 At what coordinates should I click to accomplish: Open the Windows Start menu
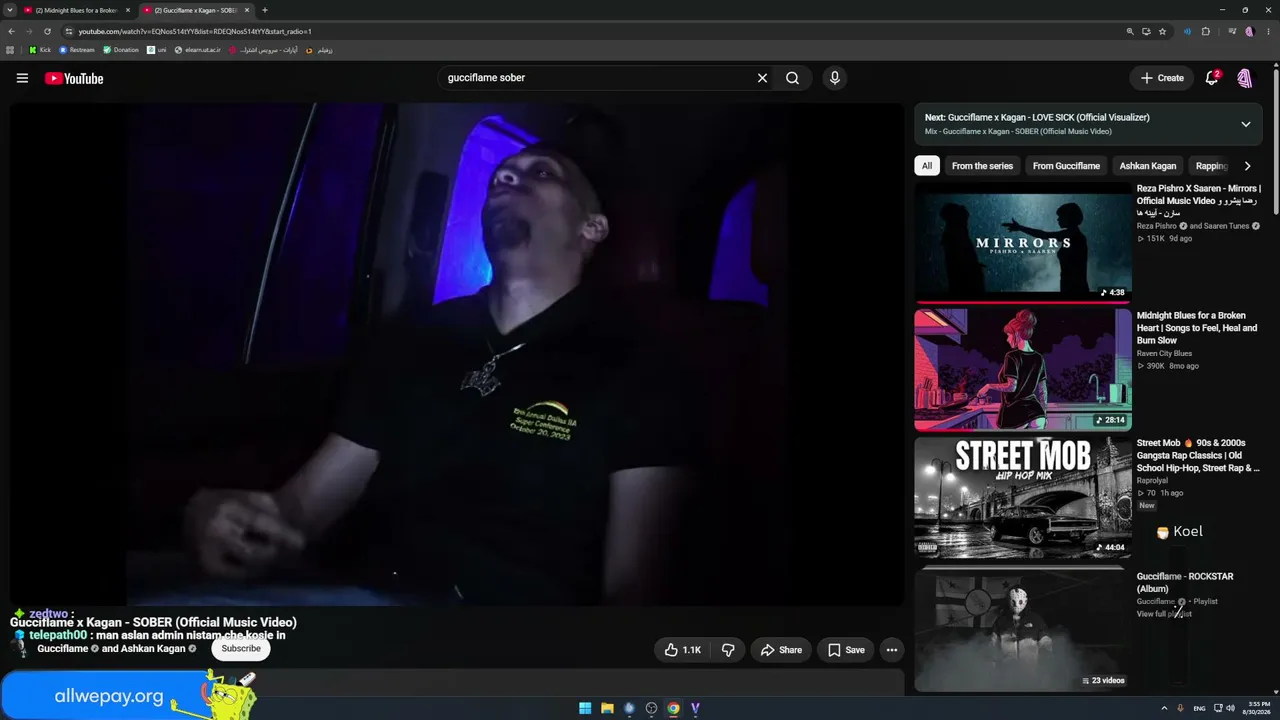[x=585, y=709]
